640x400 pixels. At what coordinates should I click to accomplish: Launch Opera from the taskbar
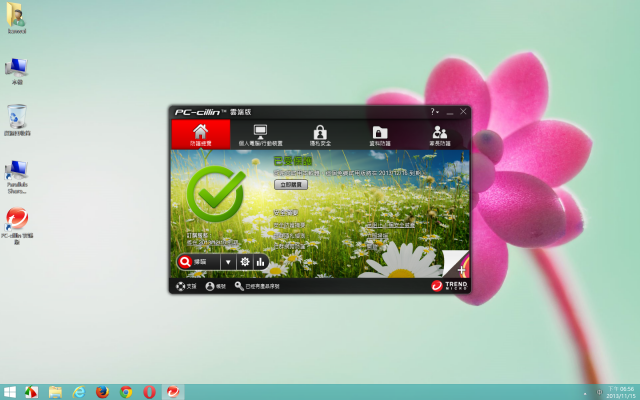[149, 392]
